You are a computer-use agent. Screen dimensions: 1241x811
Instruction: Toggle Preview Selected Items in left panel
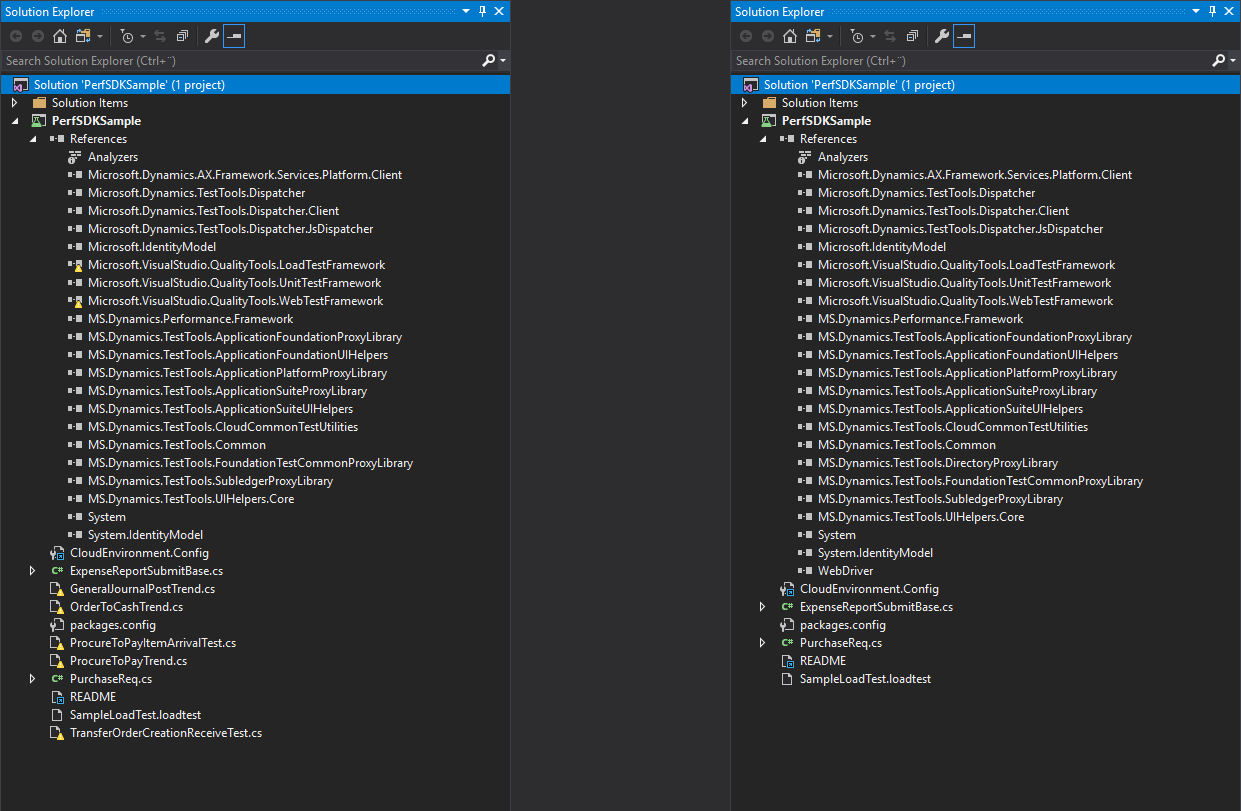point(234,37)
